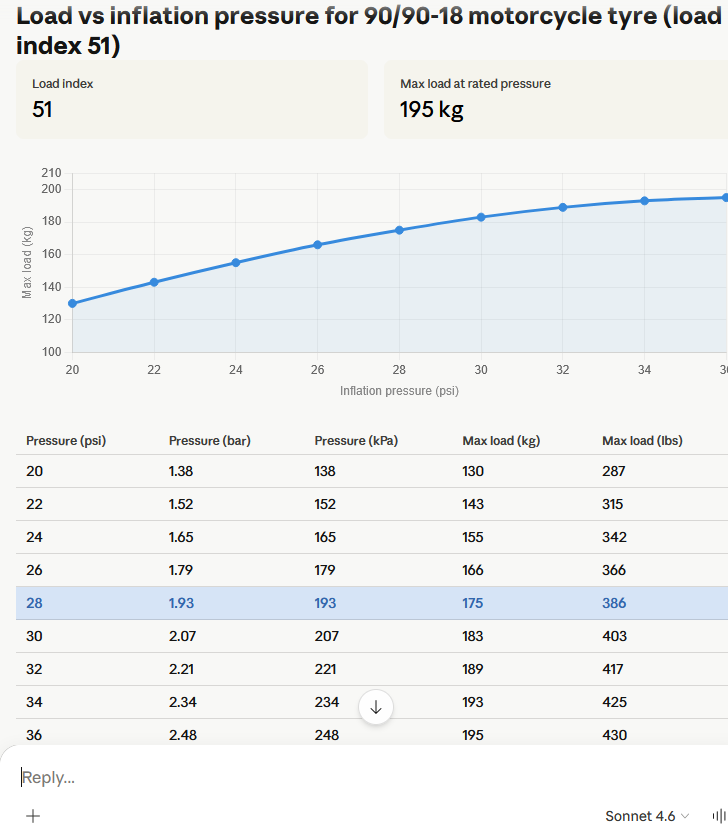Select the chart point at 28 psi
This screenshot has height=828, width=728.
tap(399, 230)
